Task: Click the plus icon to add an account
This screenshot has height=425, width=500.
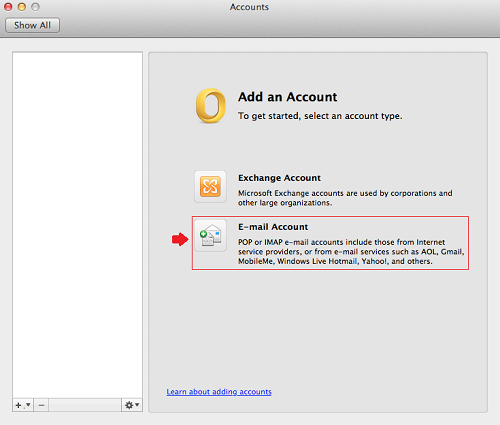Action: coord(18,405)
